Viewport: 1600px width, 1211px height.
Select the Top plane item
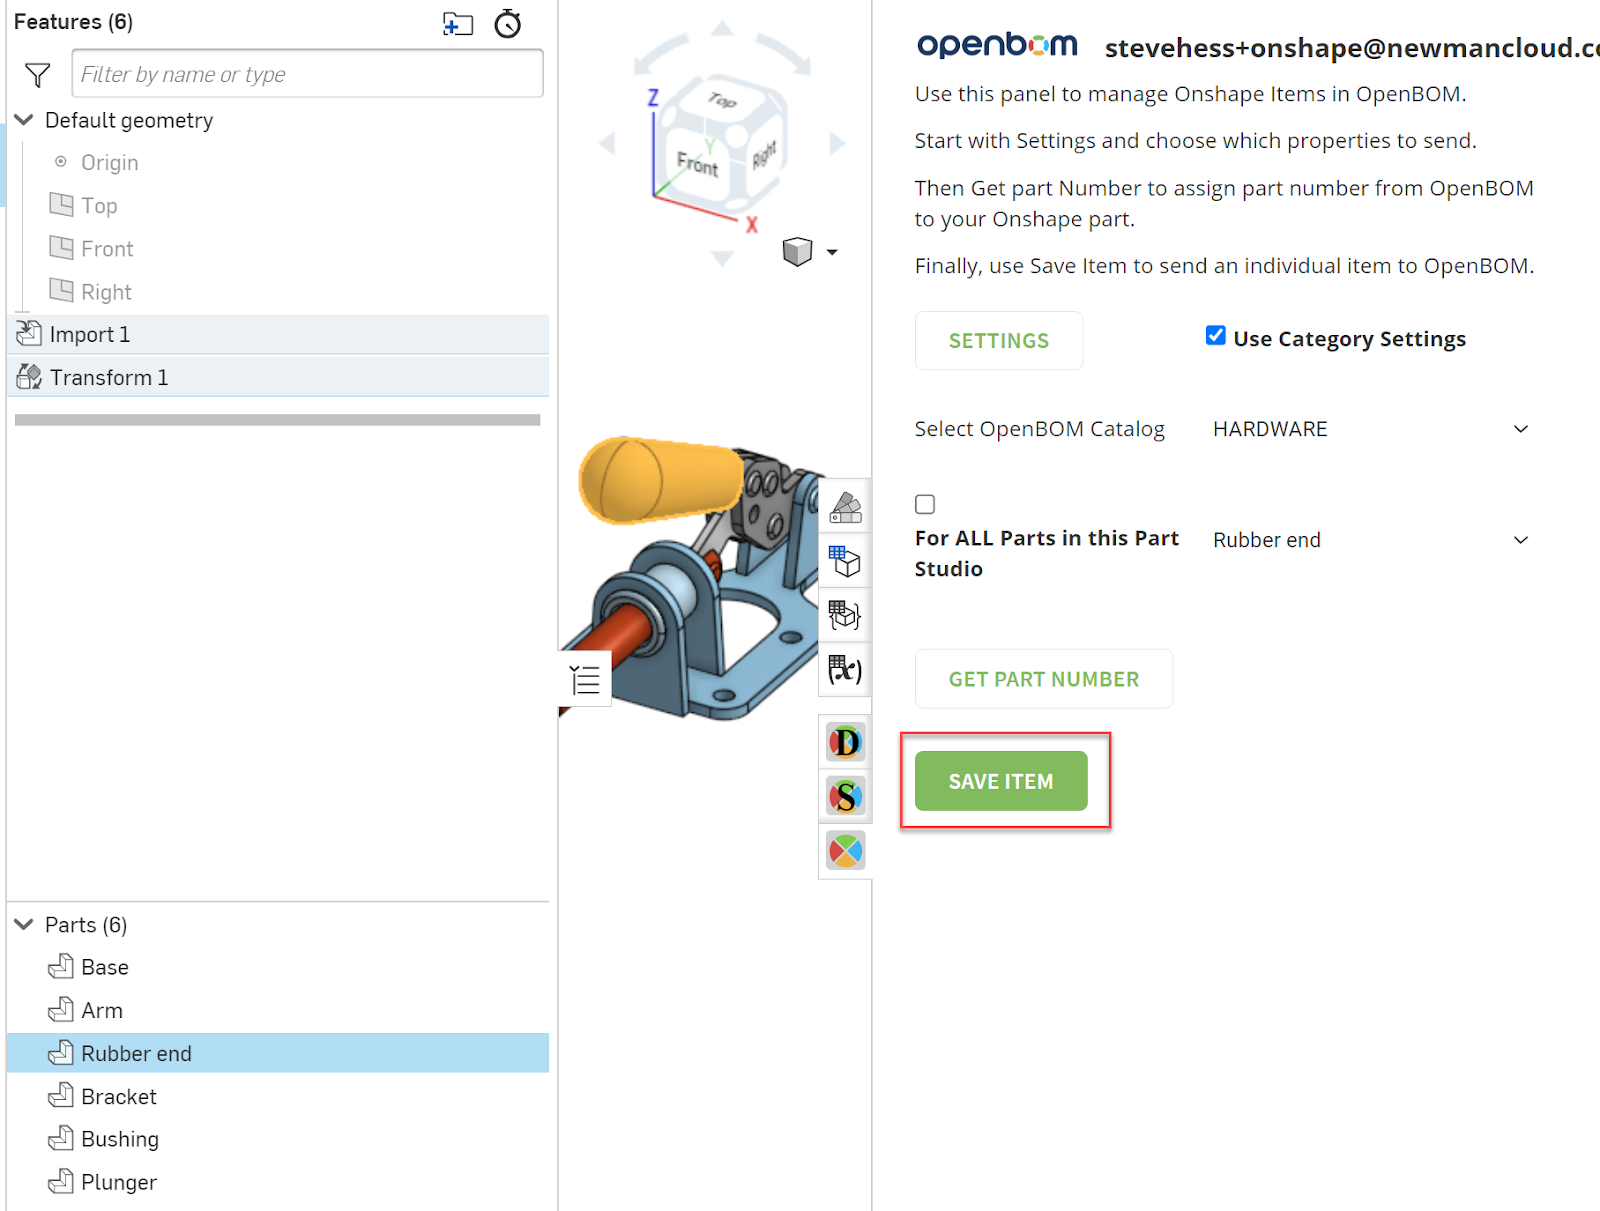click(99, 205)
